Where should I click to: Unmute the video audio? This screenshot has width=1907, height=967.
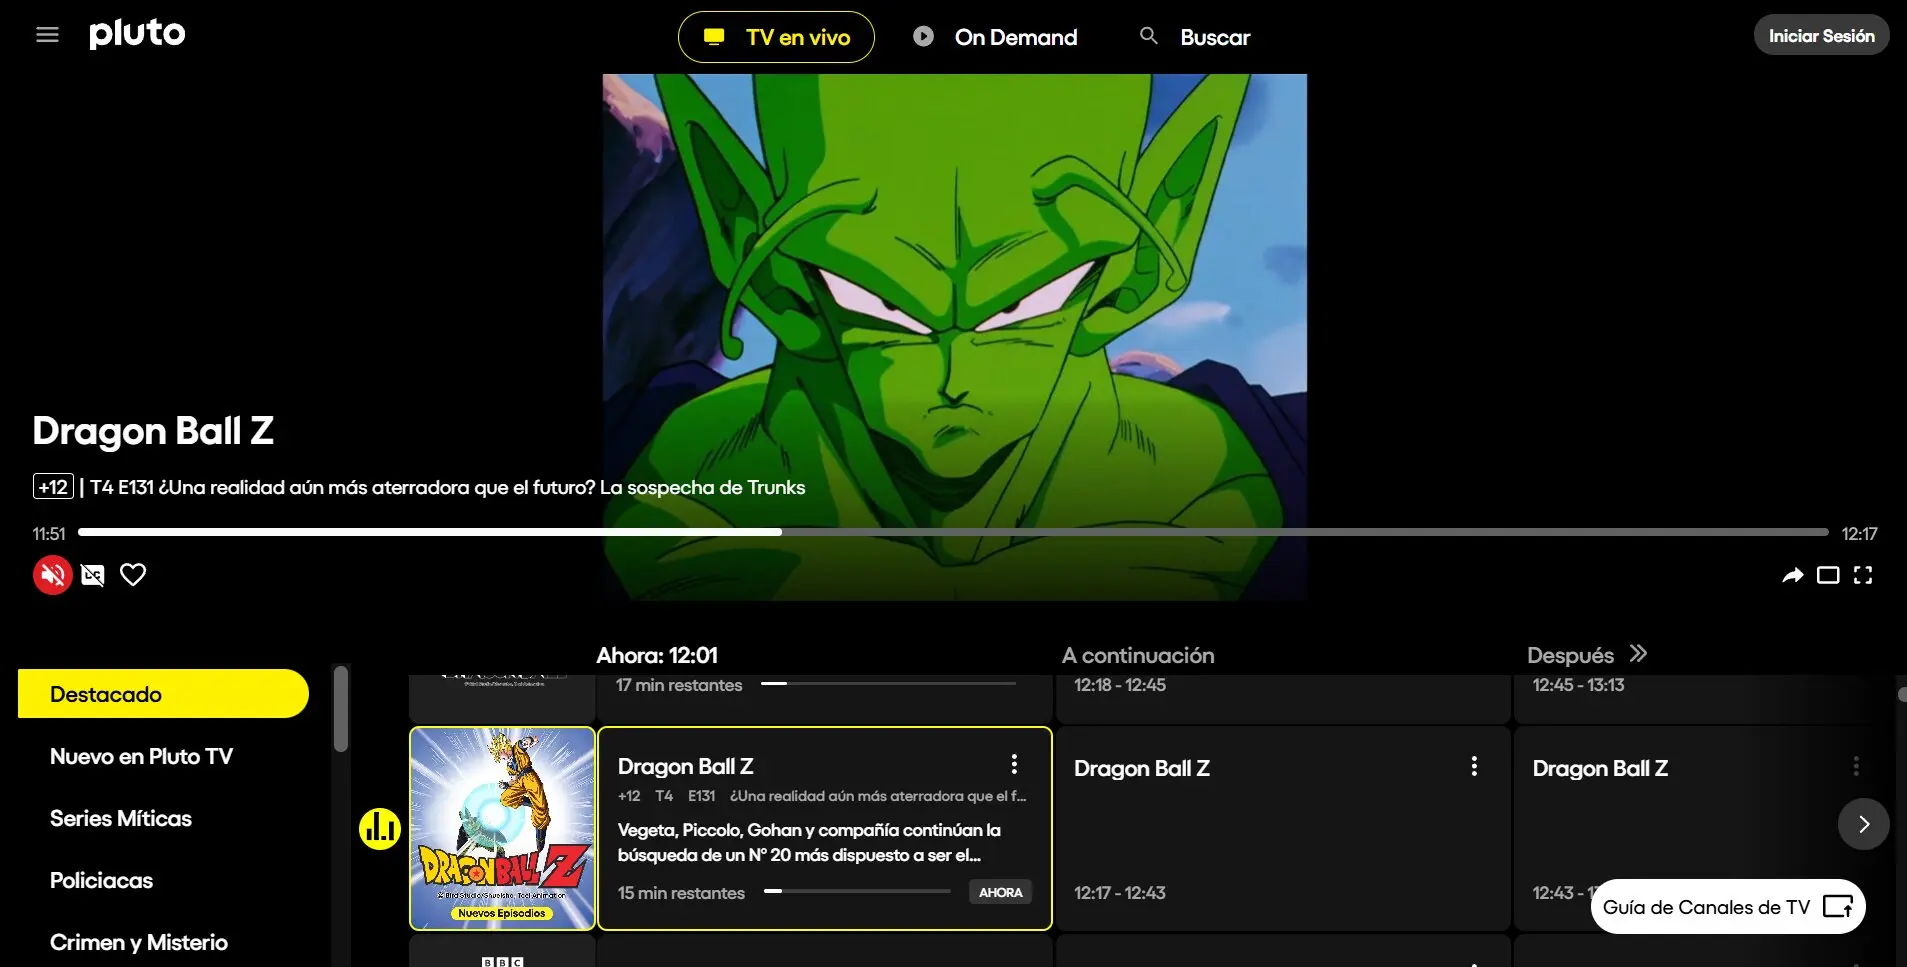coord(53,575)
